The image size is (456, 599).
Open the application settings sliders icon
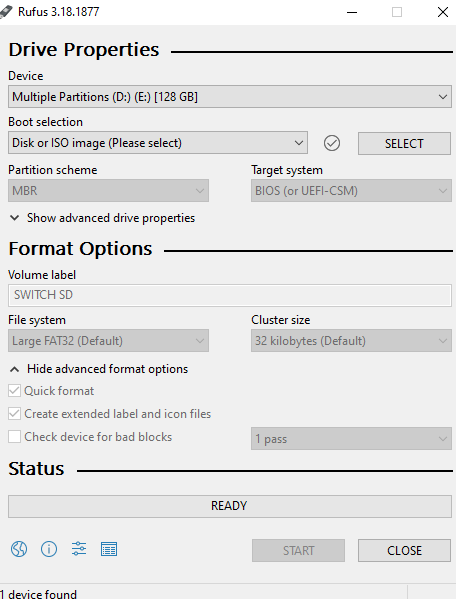[79, 549]
